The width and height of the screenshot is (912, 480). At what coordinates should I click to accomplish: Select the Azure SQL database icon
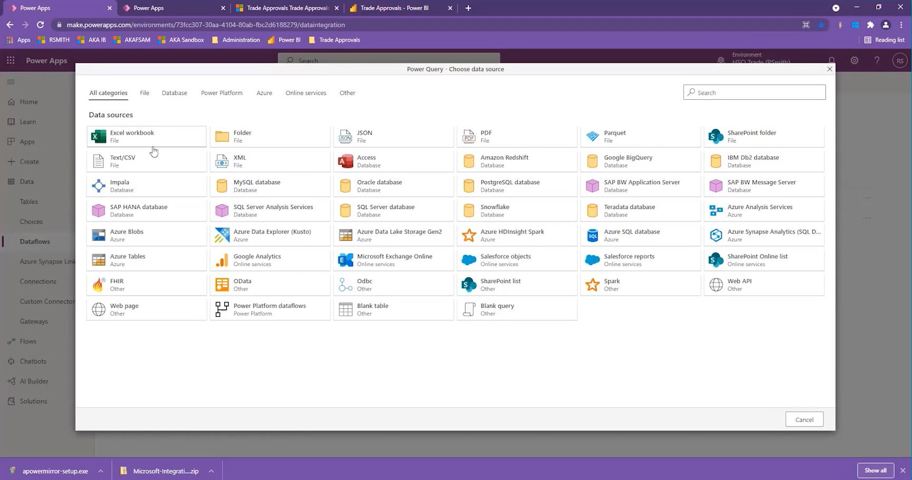point(592,235)
